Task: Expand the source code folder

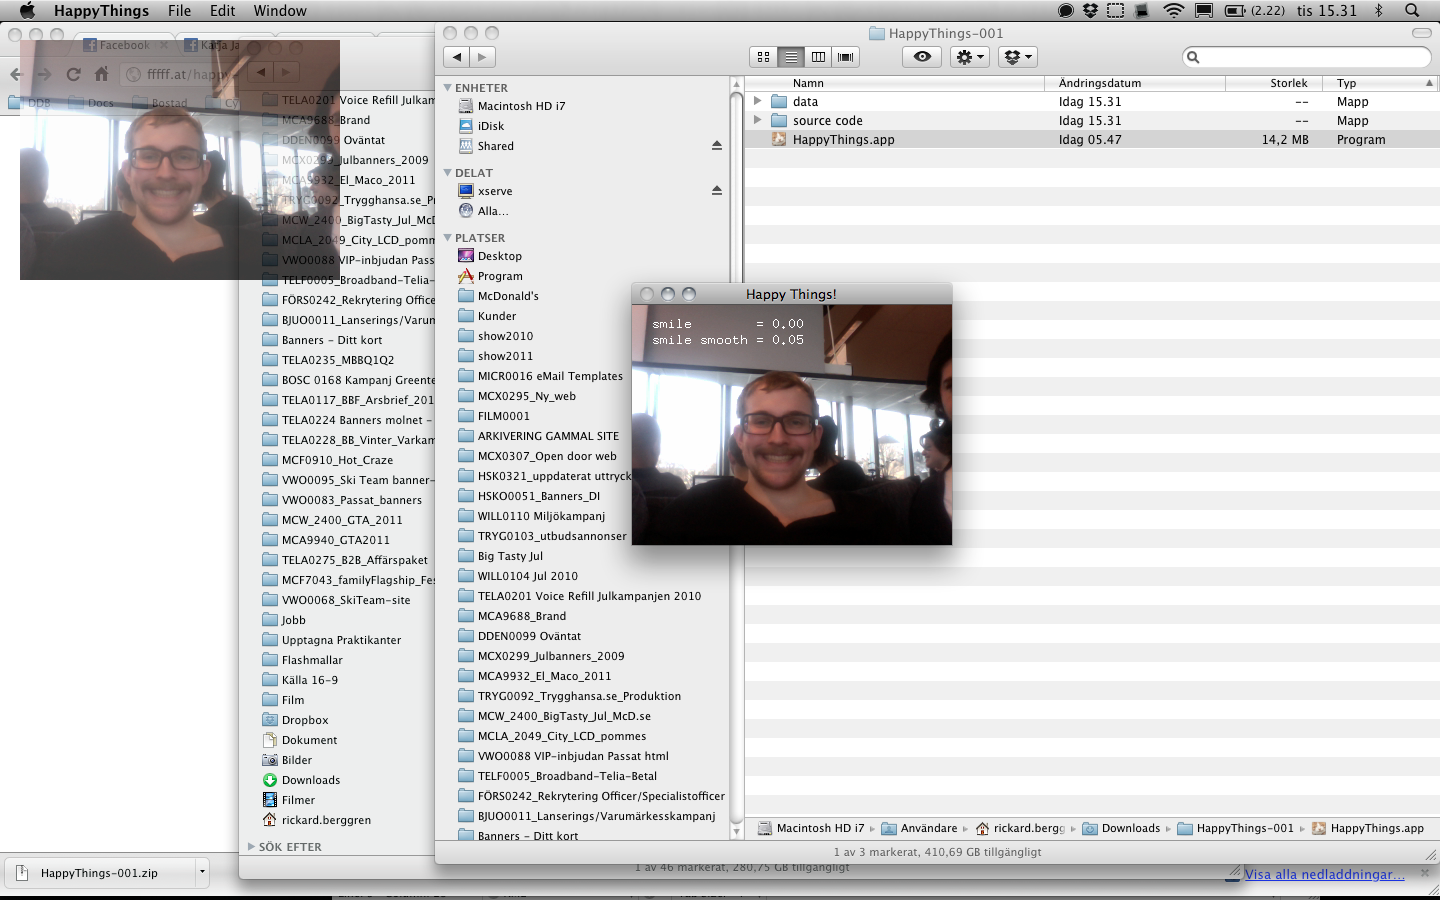Action: (x=757, y=120)
